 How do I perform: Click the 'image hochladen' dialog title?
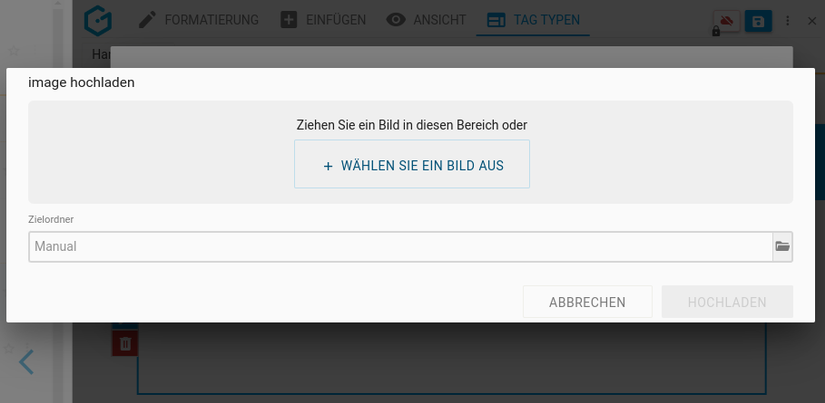pyautogui.click(x=82, y=83)
